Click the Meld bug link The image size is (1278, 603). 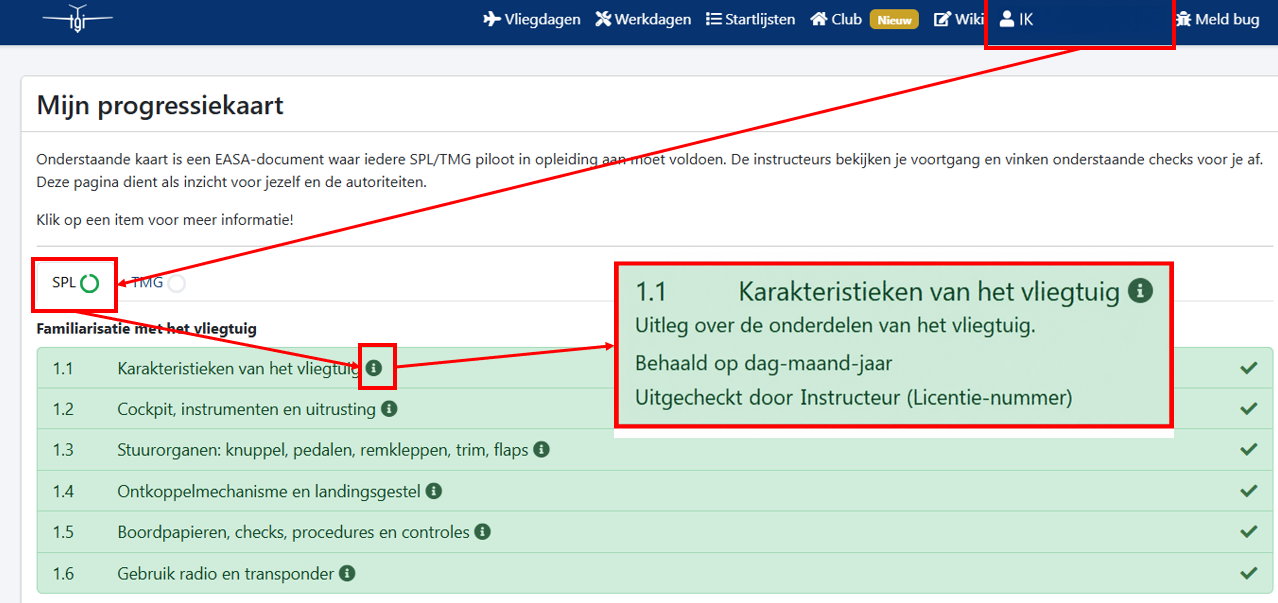tap(1217, 19)
